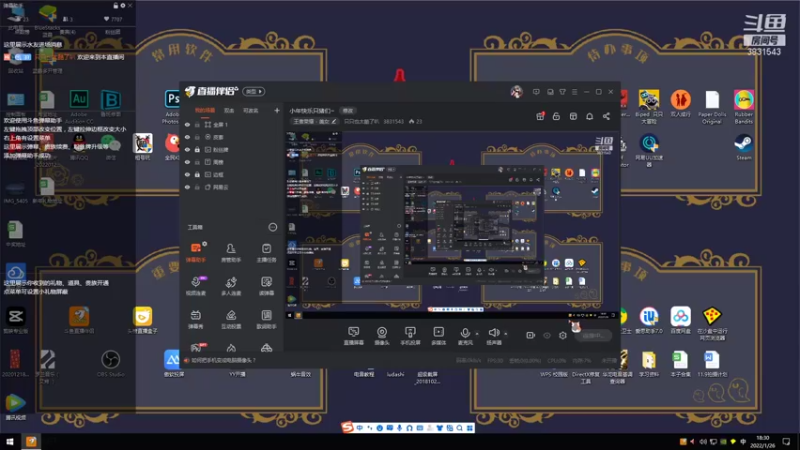Click room number 3831543 text
This screenshot has width=800, height=450.
tap(393, 121)
